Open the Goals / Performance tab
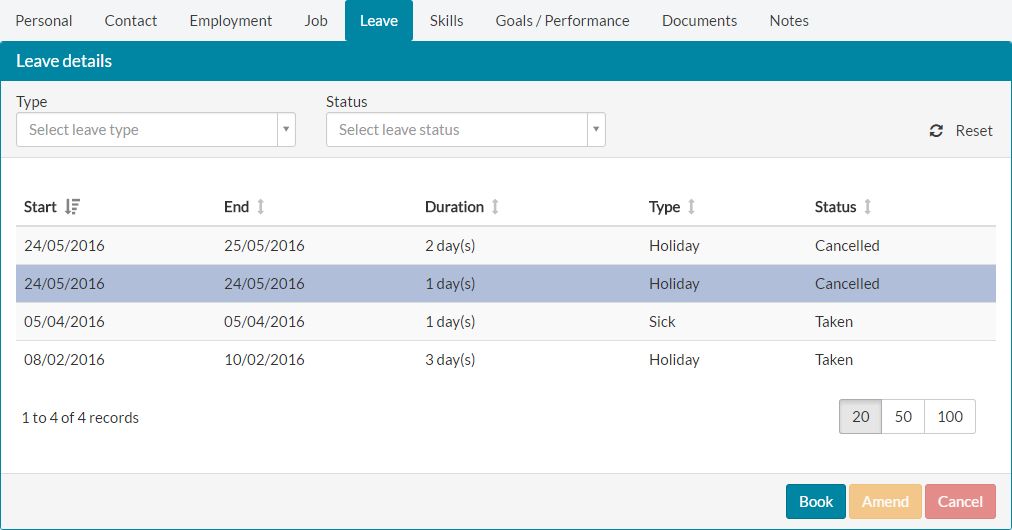 pyautogui.click(x=562, y=21)
